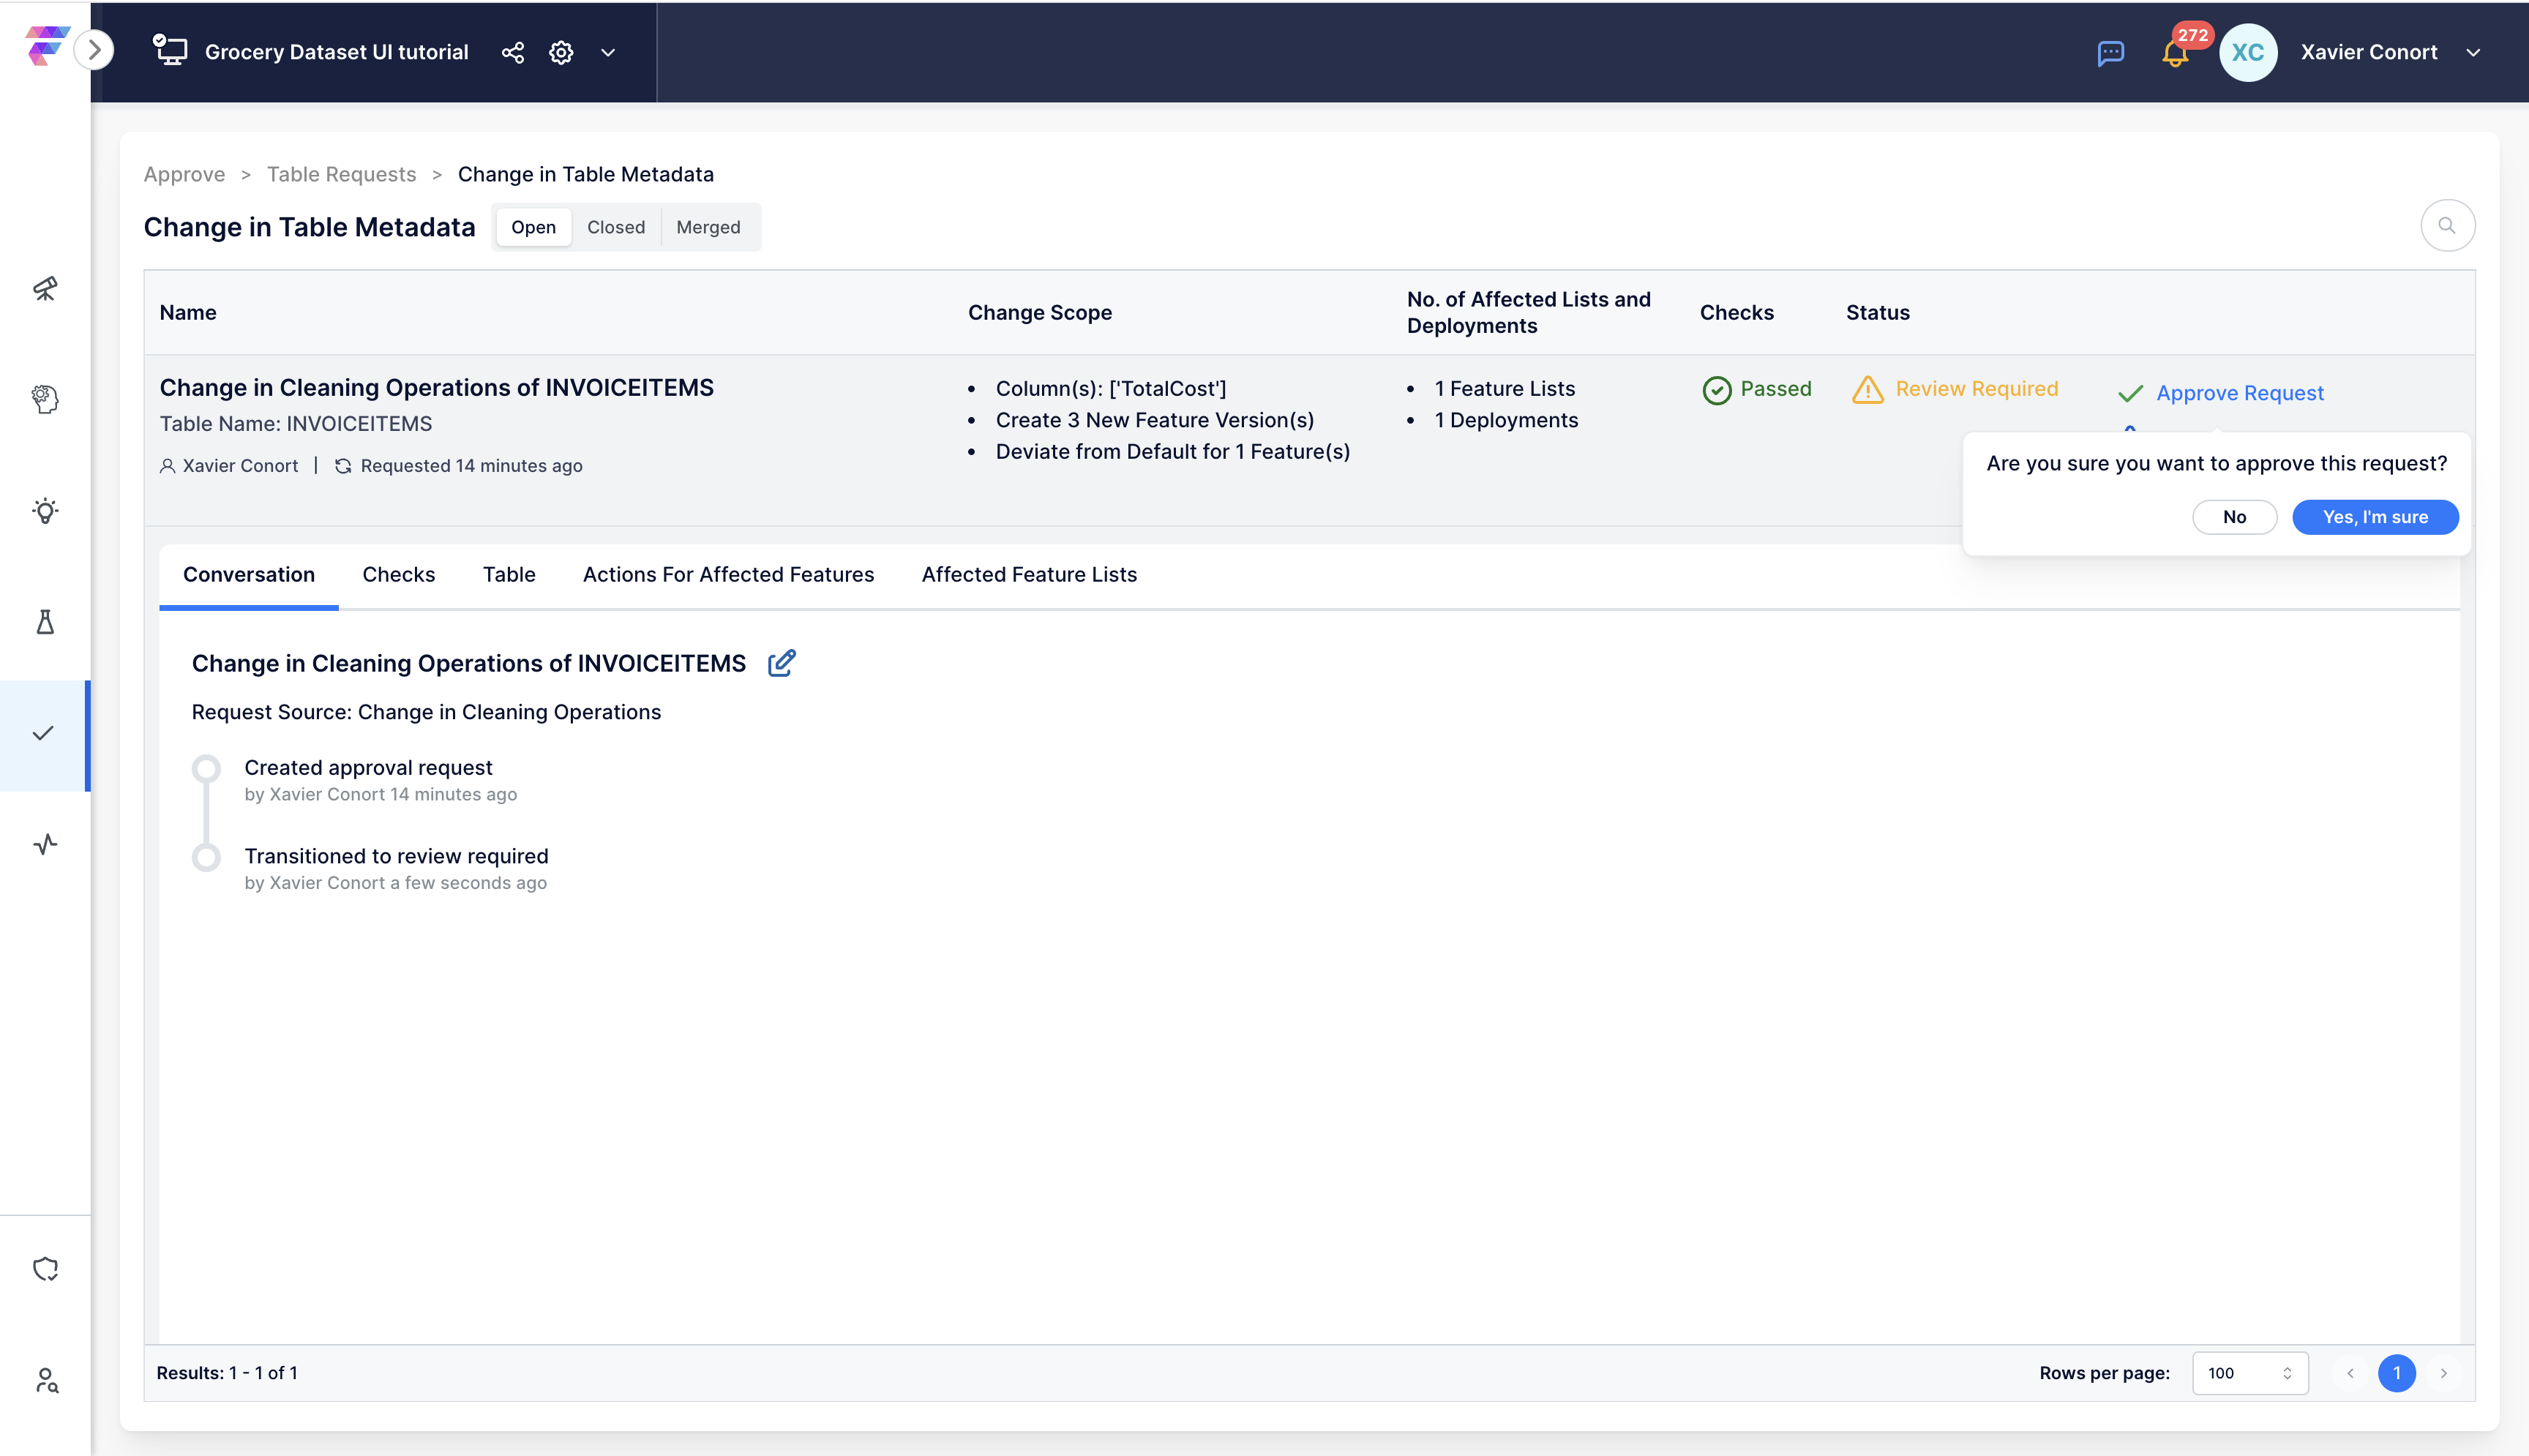Open the share icon for catalog

513,52
